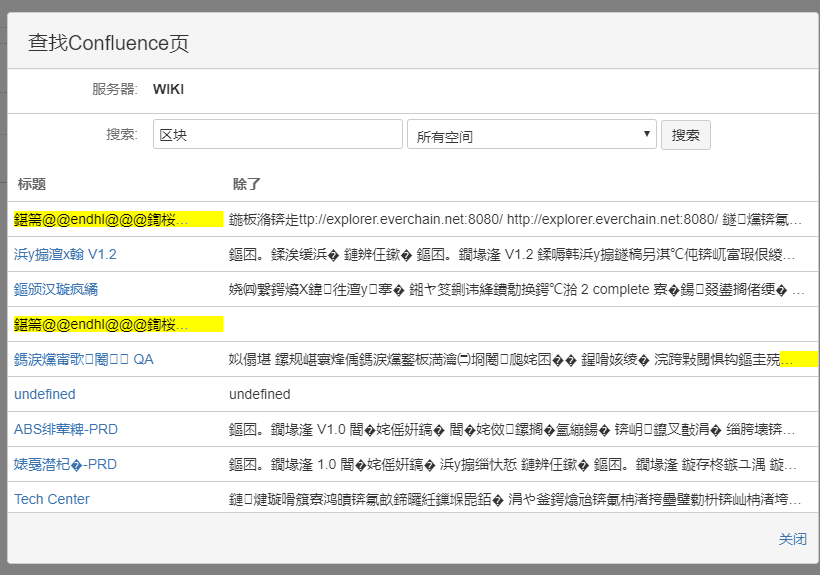Image resolution: width=820 pixels, height=575 pixels.
Task: Open the undefined title link
Action: 44,394
